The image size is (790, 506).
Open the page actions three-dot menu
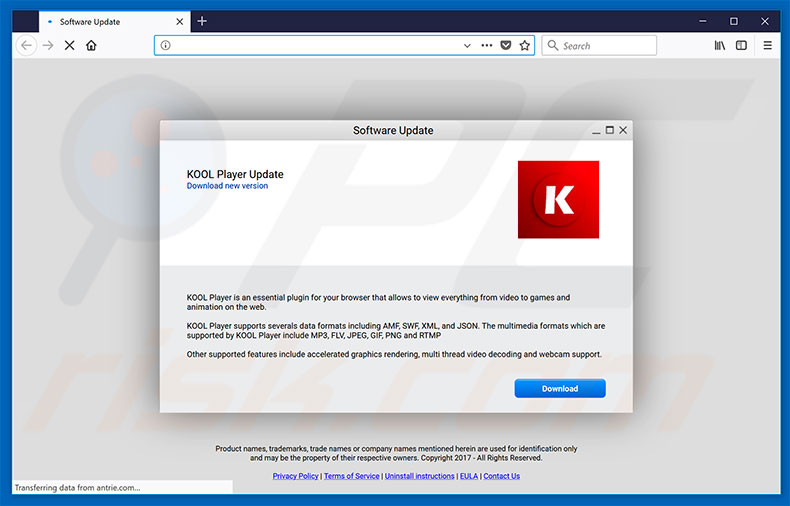[486, 45]
